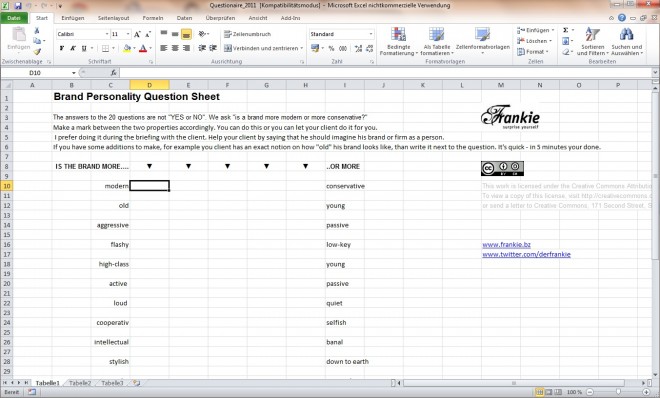Click the Format Painter brush icon

coord(37,52)
